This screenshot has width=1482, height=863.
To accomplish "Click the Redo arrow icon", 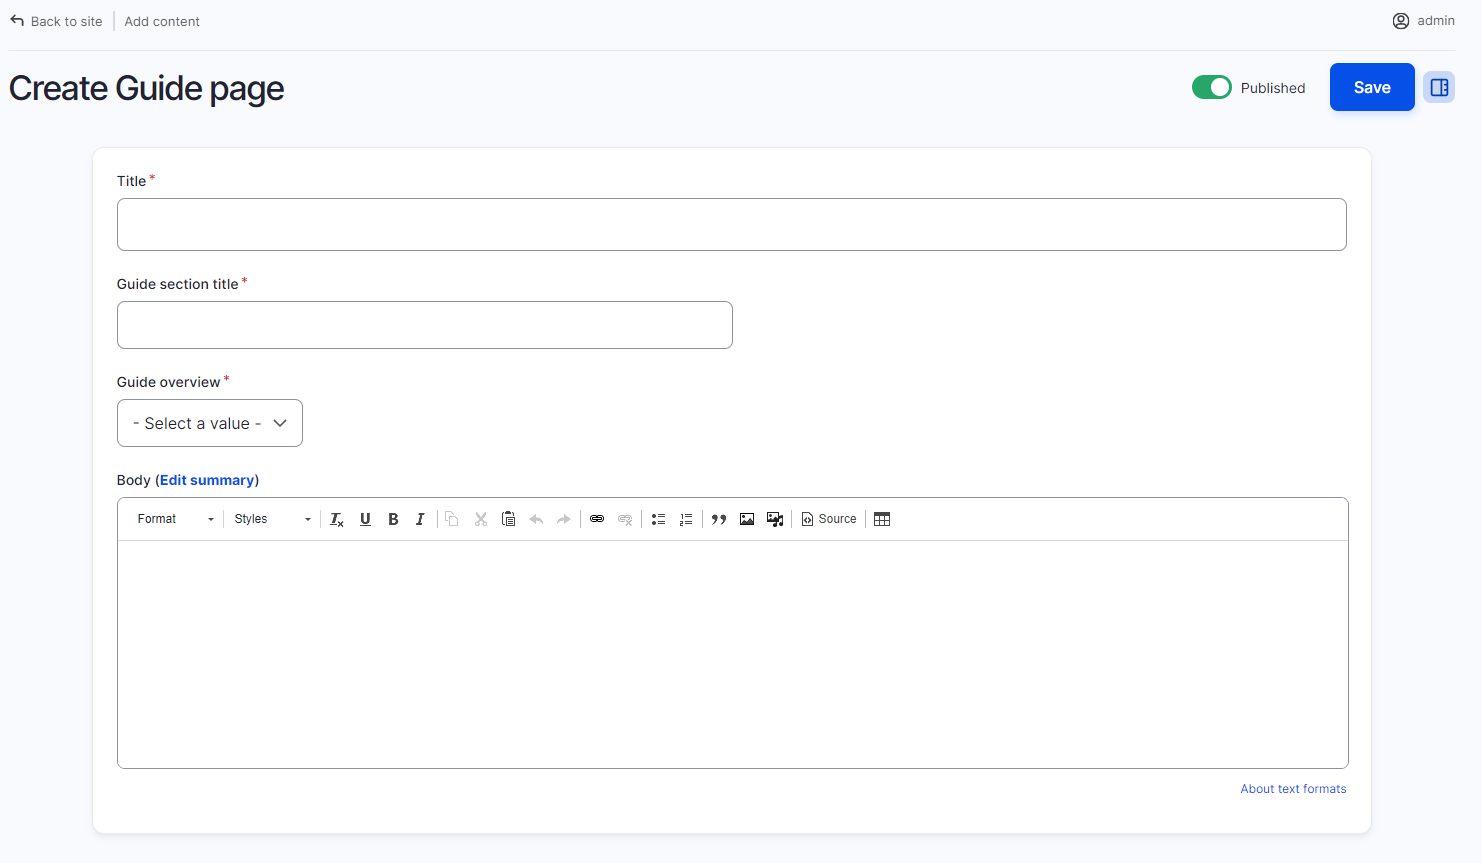I will click(x=564, y=519).
